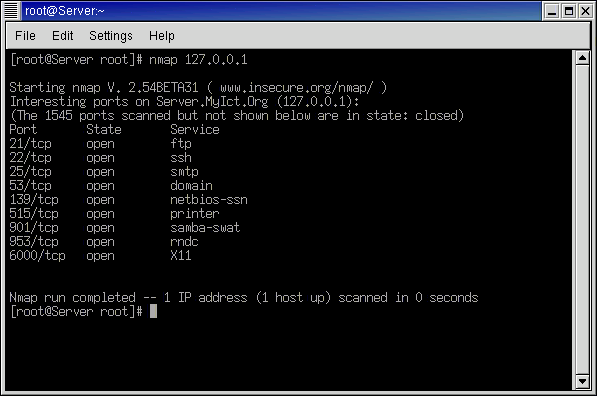Viewport: 597px width, 396px height.
Task: Click the window menu icon in title bar
Action: point(11,11)
